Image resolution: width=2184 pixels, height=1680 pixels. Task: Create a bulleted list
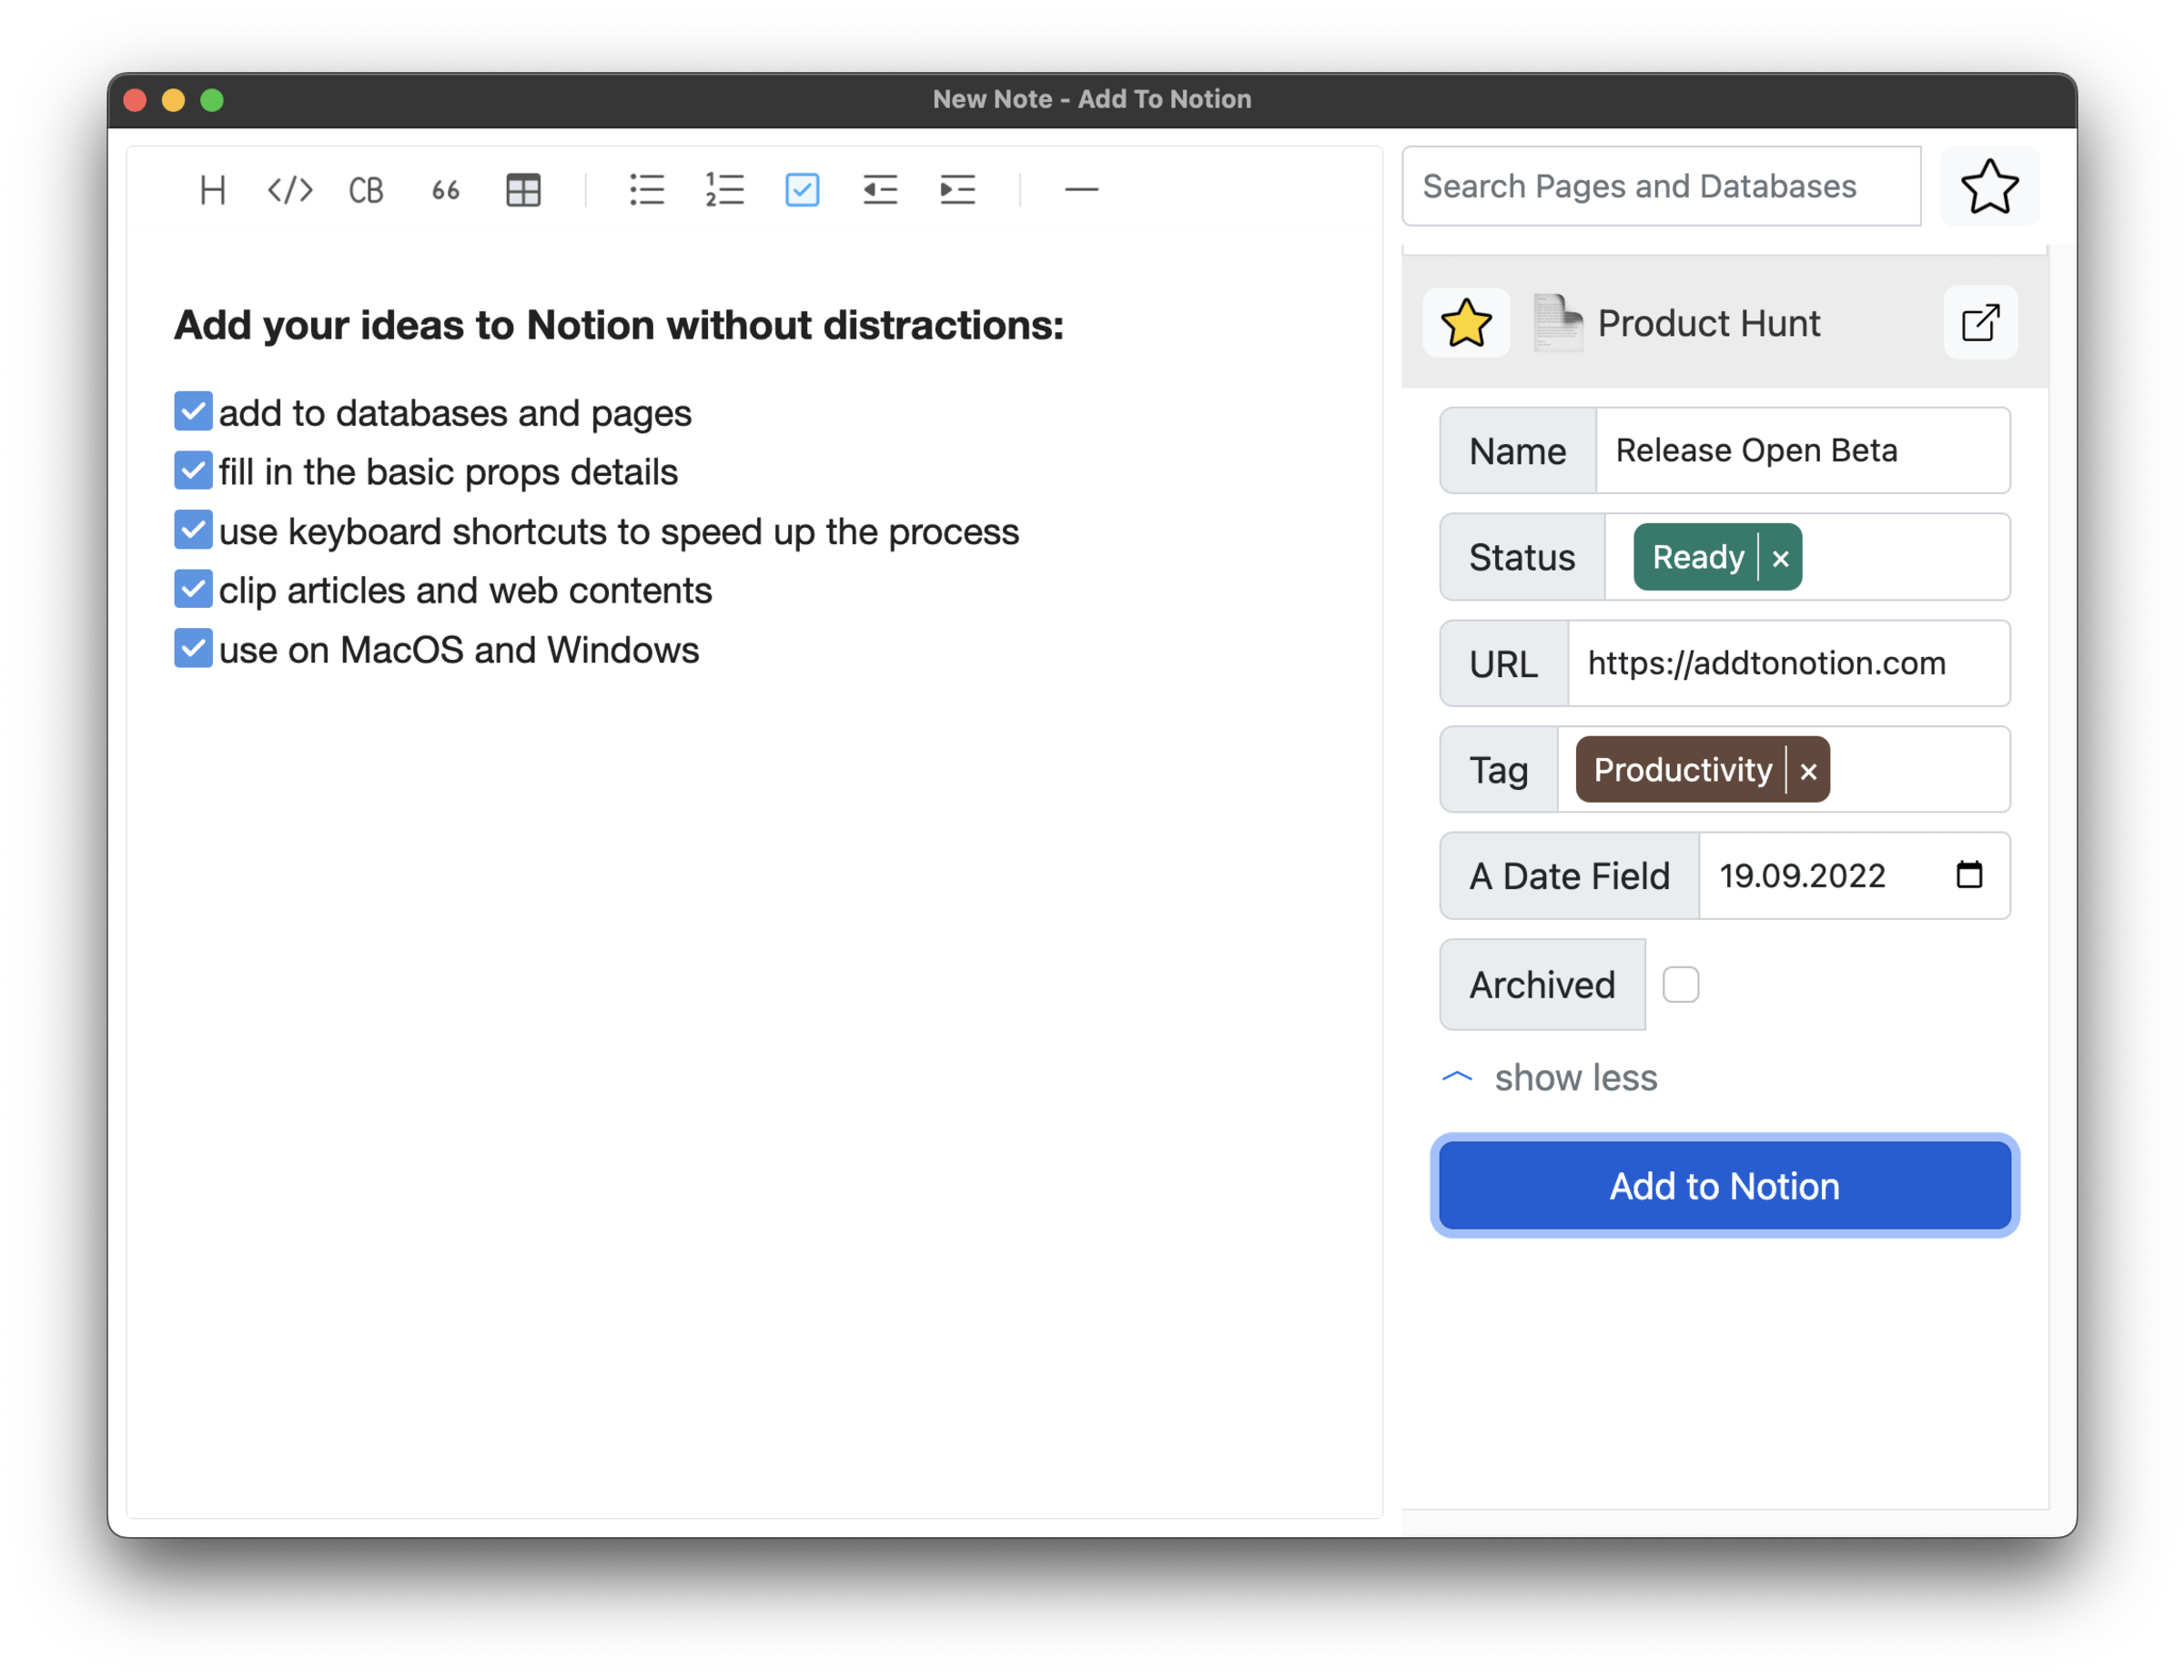(x=647, y=190)
